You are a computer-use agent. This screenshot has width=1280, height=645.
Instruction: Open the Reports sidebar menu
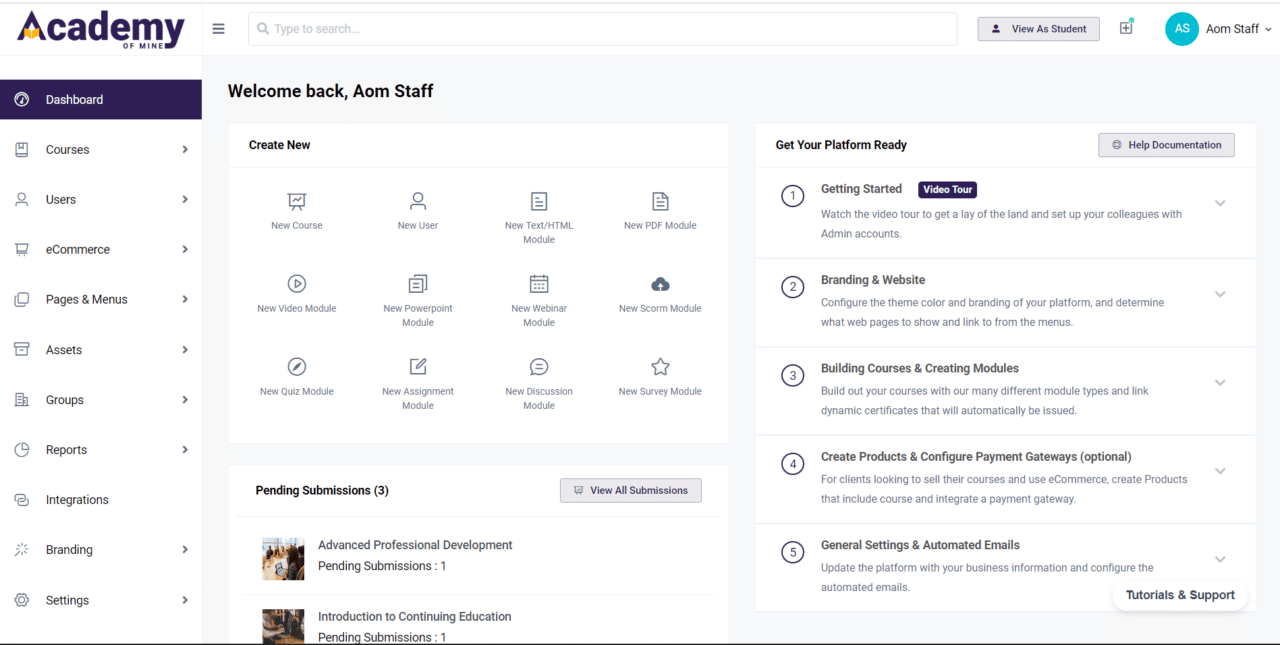pos(100,449)
